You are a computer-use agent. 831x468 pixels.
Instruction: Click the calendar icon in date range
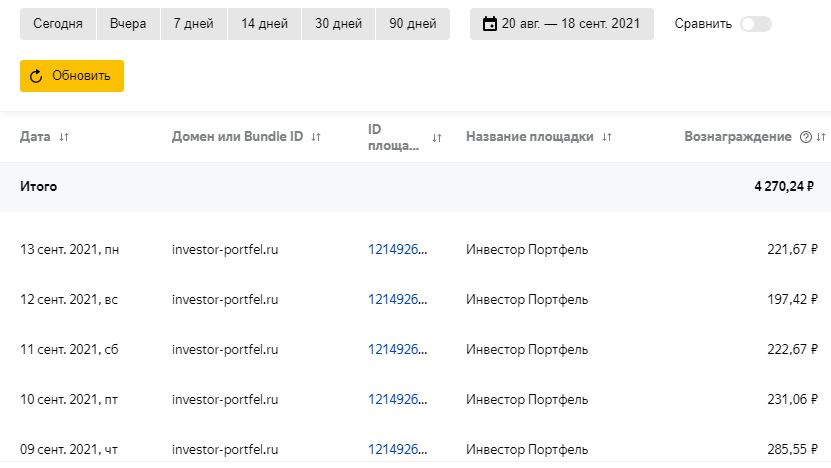(490, 24)
